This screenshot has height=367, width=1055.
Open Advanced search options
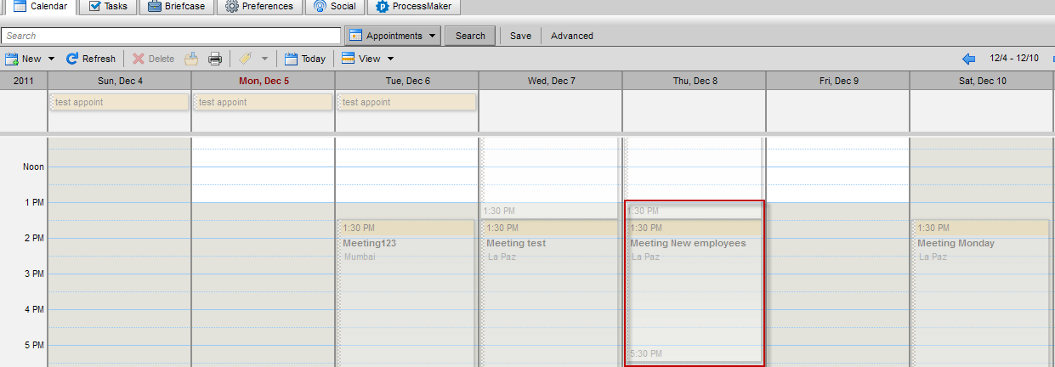(x=572, y=36)
